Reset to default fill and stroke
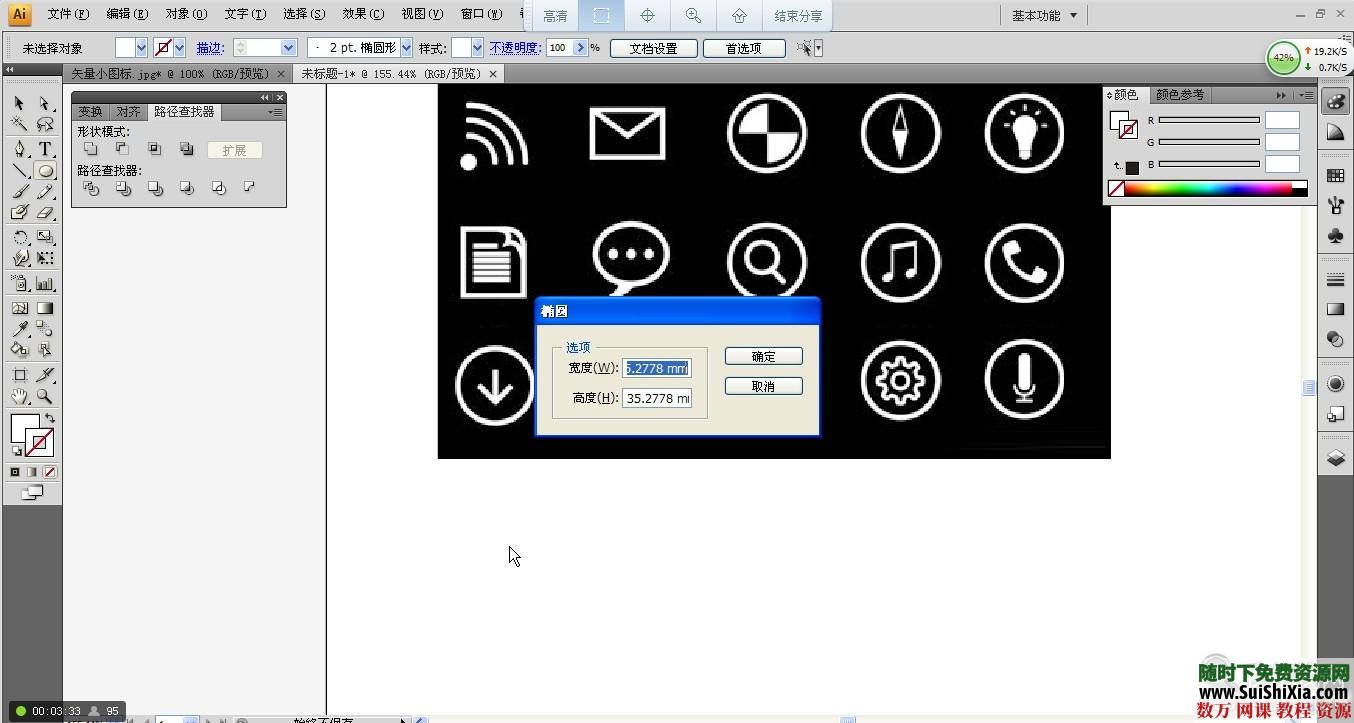 coord(16,452)
